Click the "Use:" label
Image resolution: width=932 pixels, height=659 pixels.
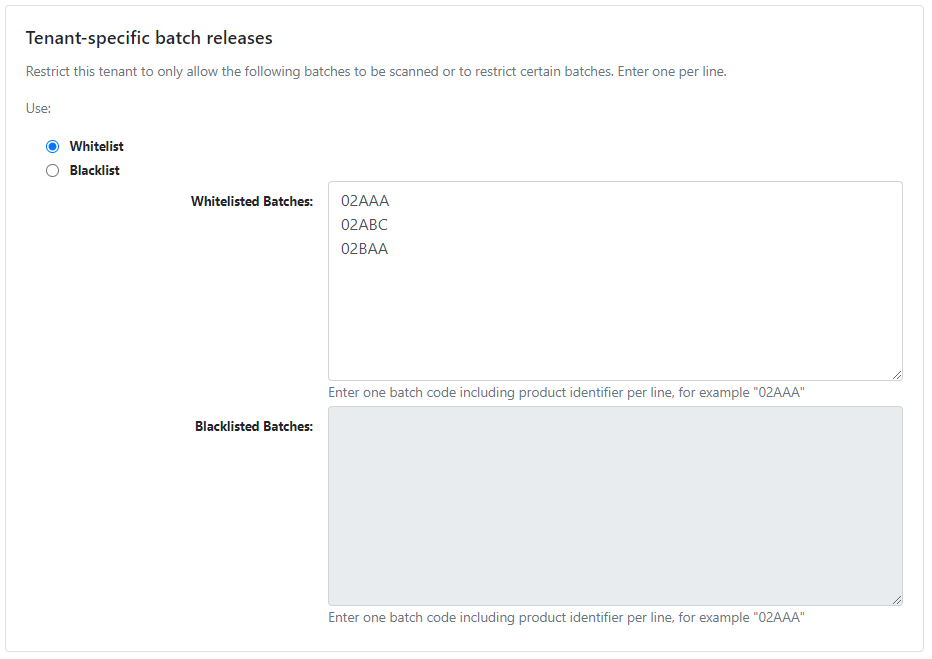click(38, 108)
